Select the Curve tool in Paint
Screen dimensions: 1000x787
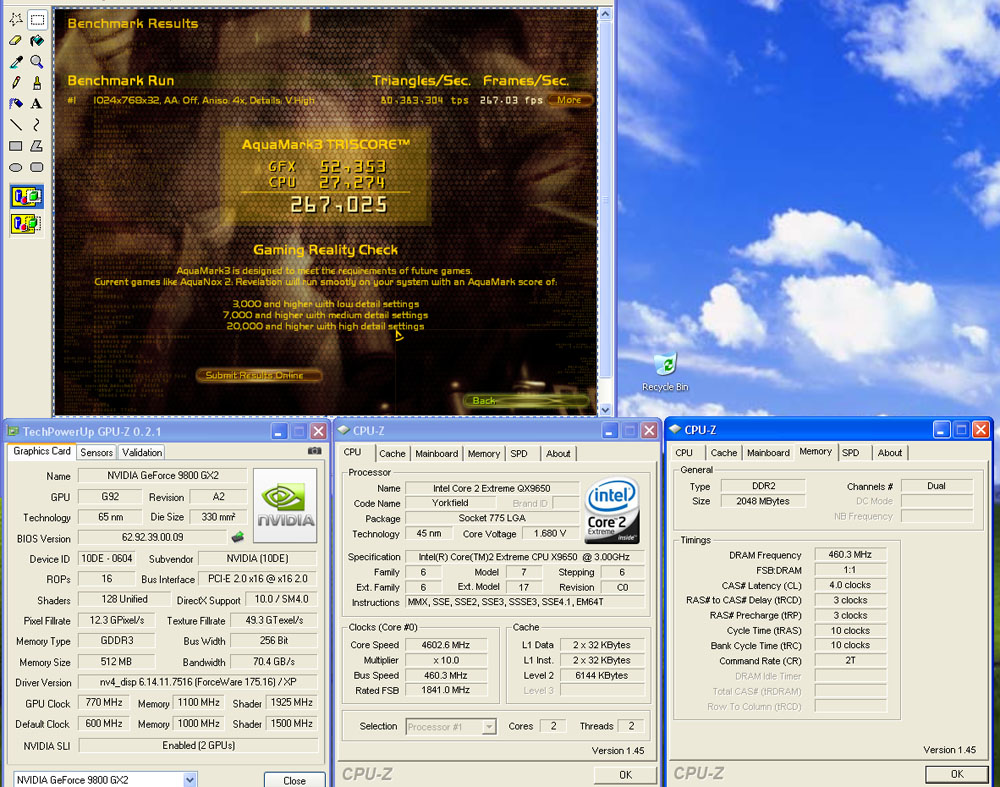pos(37,124)
